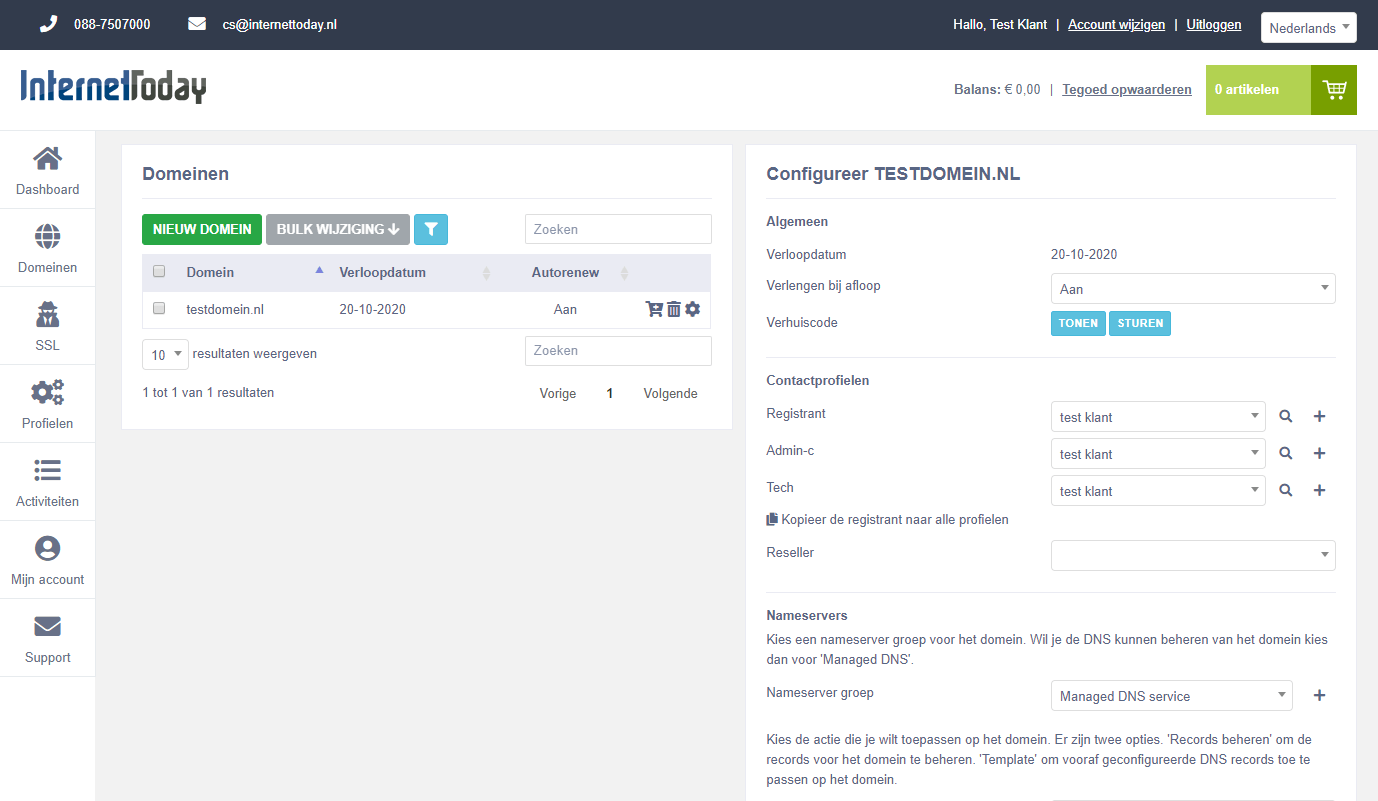Open the Activiteiten list icon
This screenshot has height=801, width=1378.
pos(47,470)
